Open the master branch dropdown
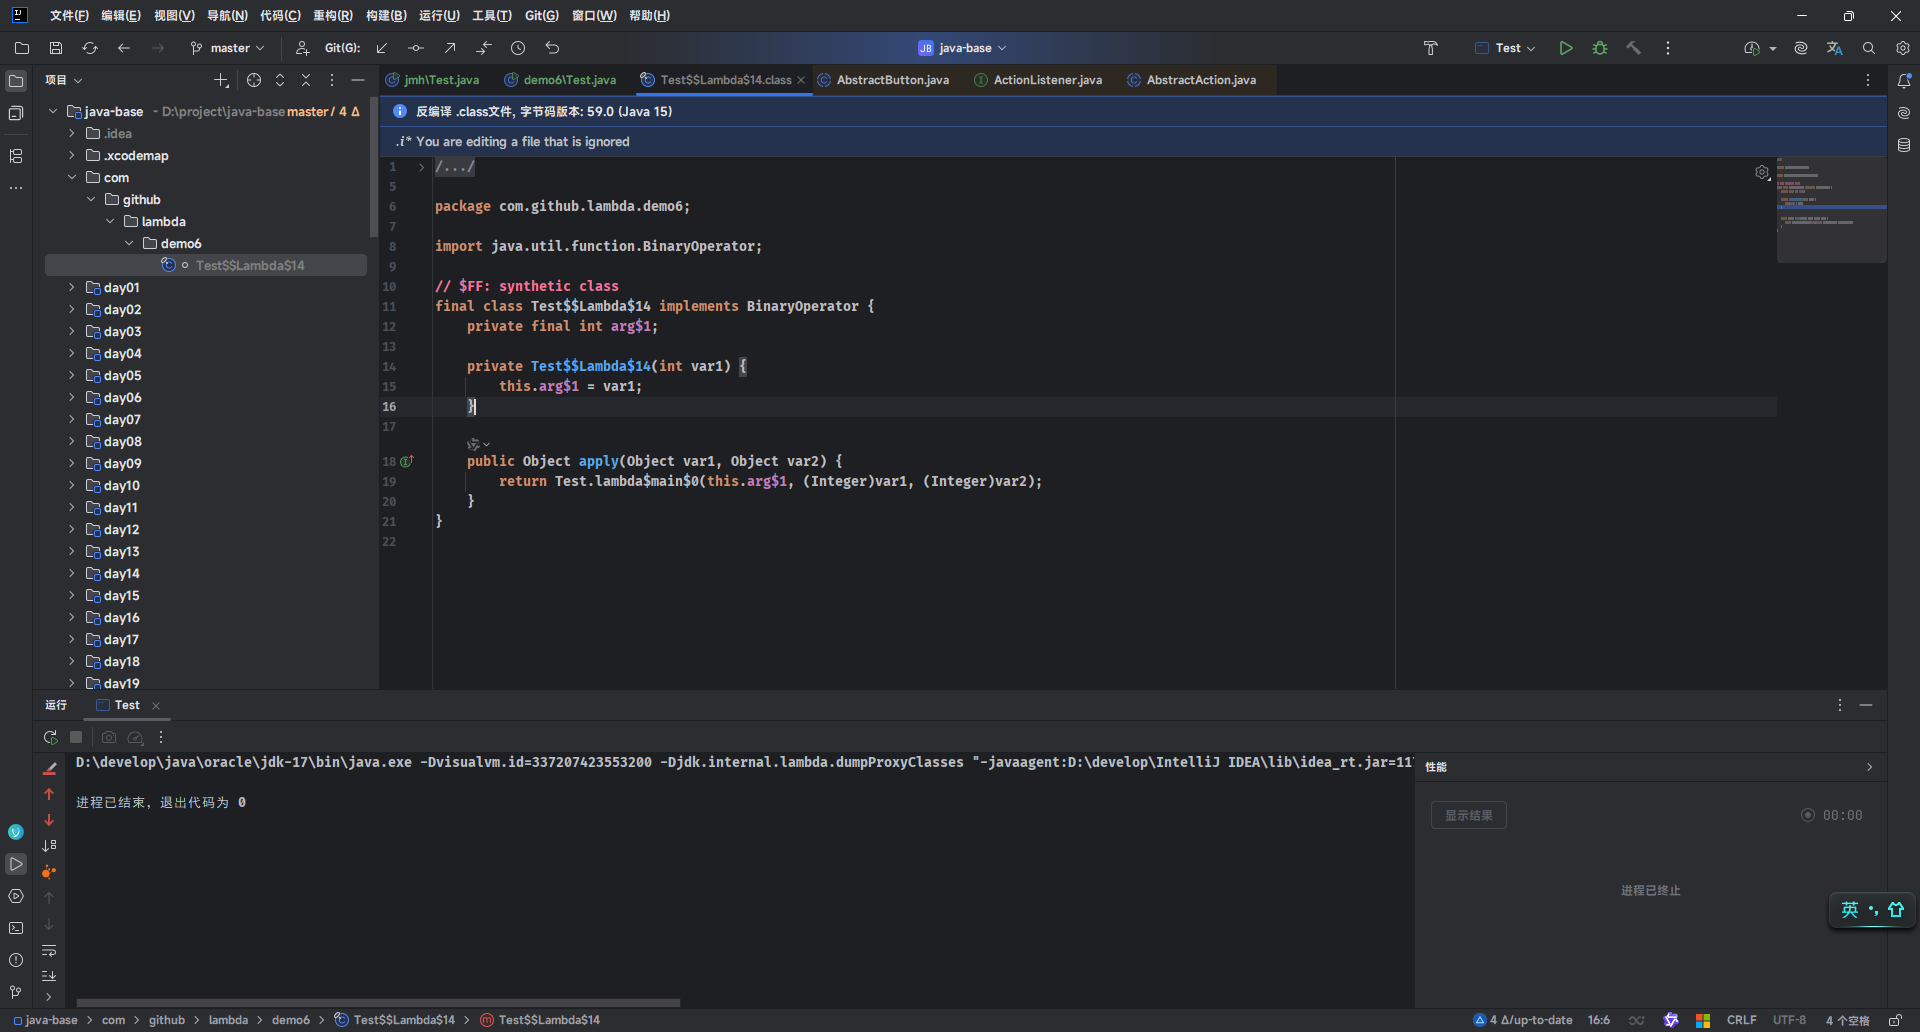The image size is (1920, 1032). tap(228, 48)
